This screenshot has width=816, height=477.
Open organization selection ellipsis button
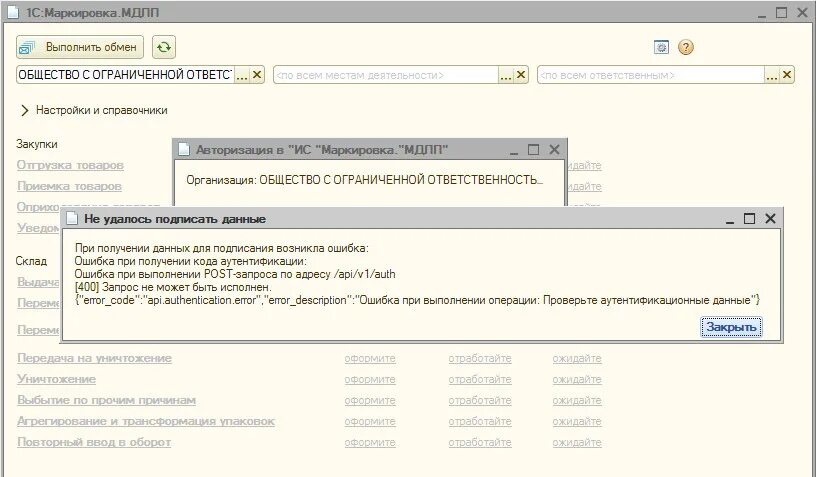point(242,75)
